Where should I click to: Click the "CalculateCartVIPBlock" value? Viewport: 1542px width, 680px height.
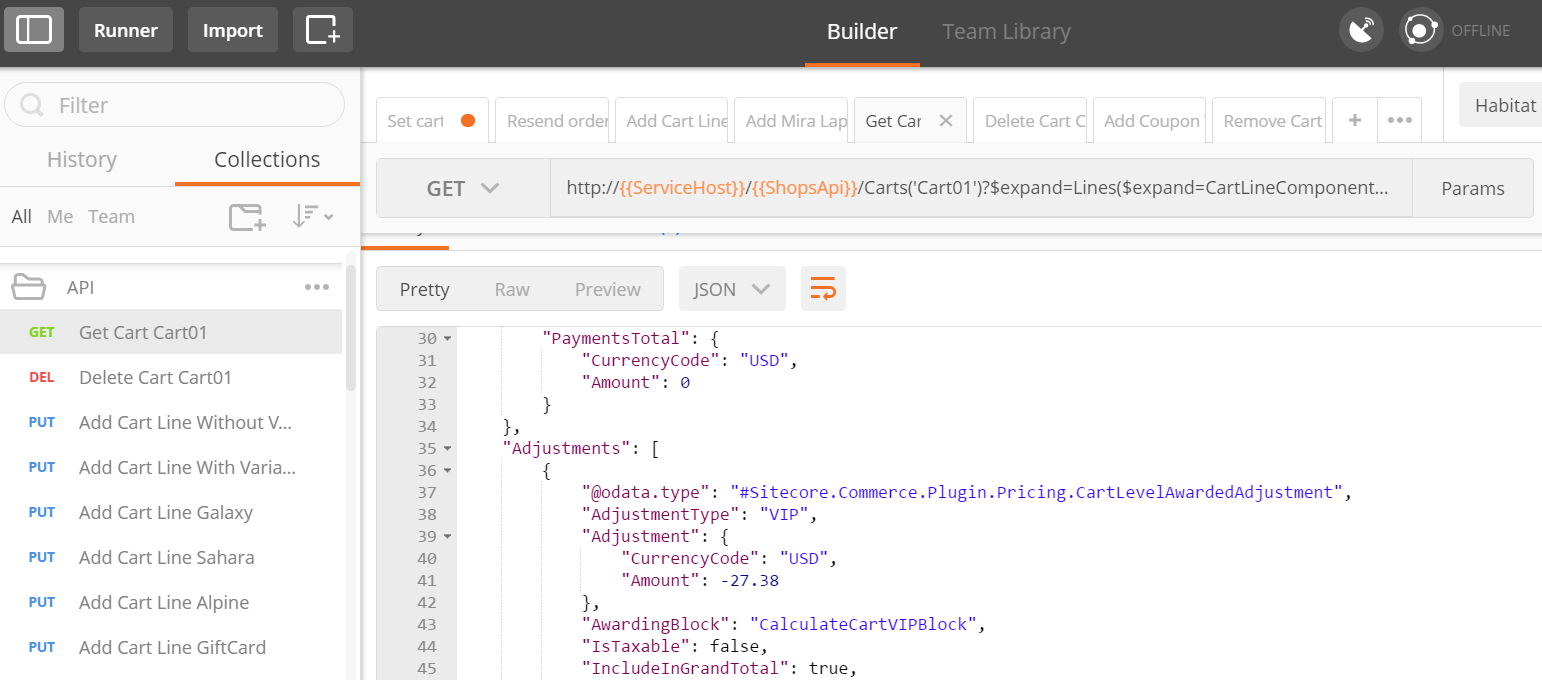tap(863, 624)
